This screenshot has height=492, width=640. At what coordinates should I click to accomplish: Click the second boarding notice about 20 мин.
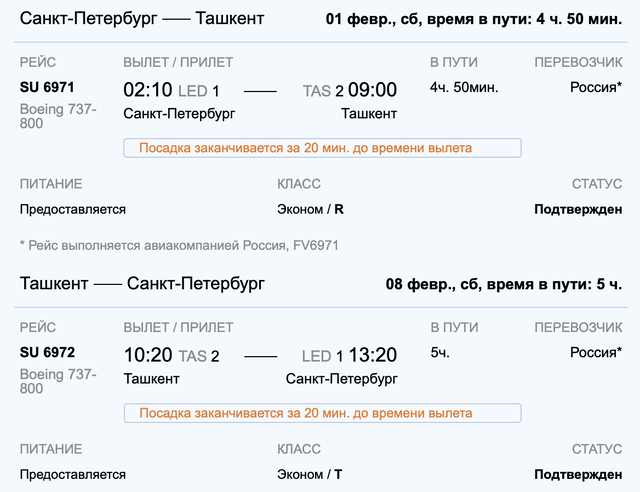point(322,413)
